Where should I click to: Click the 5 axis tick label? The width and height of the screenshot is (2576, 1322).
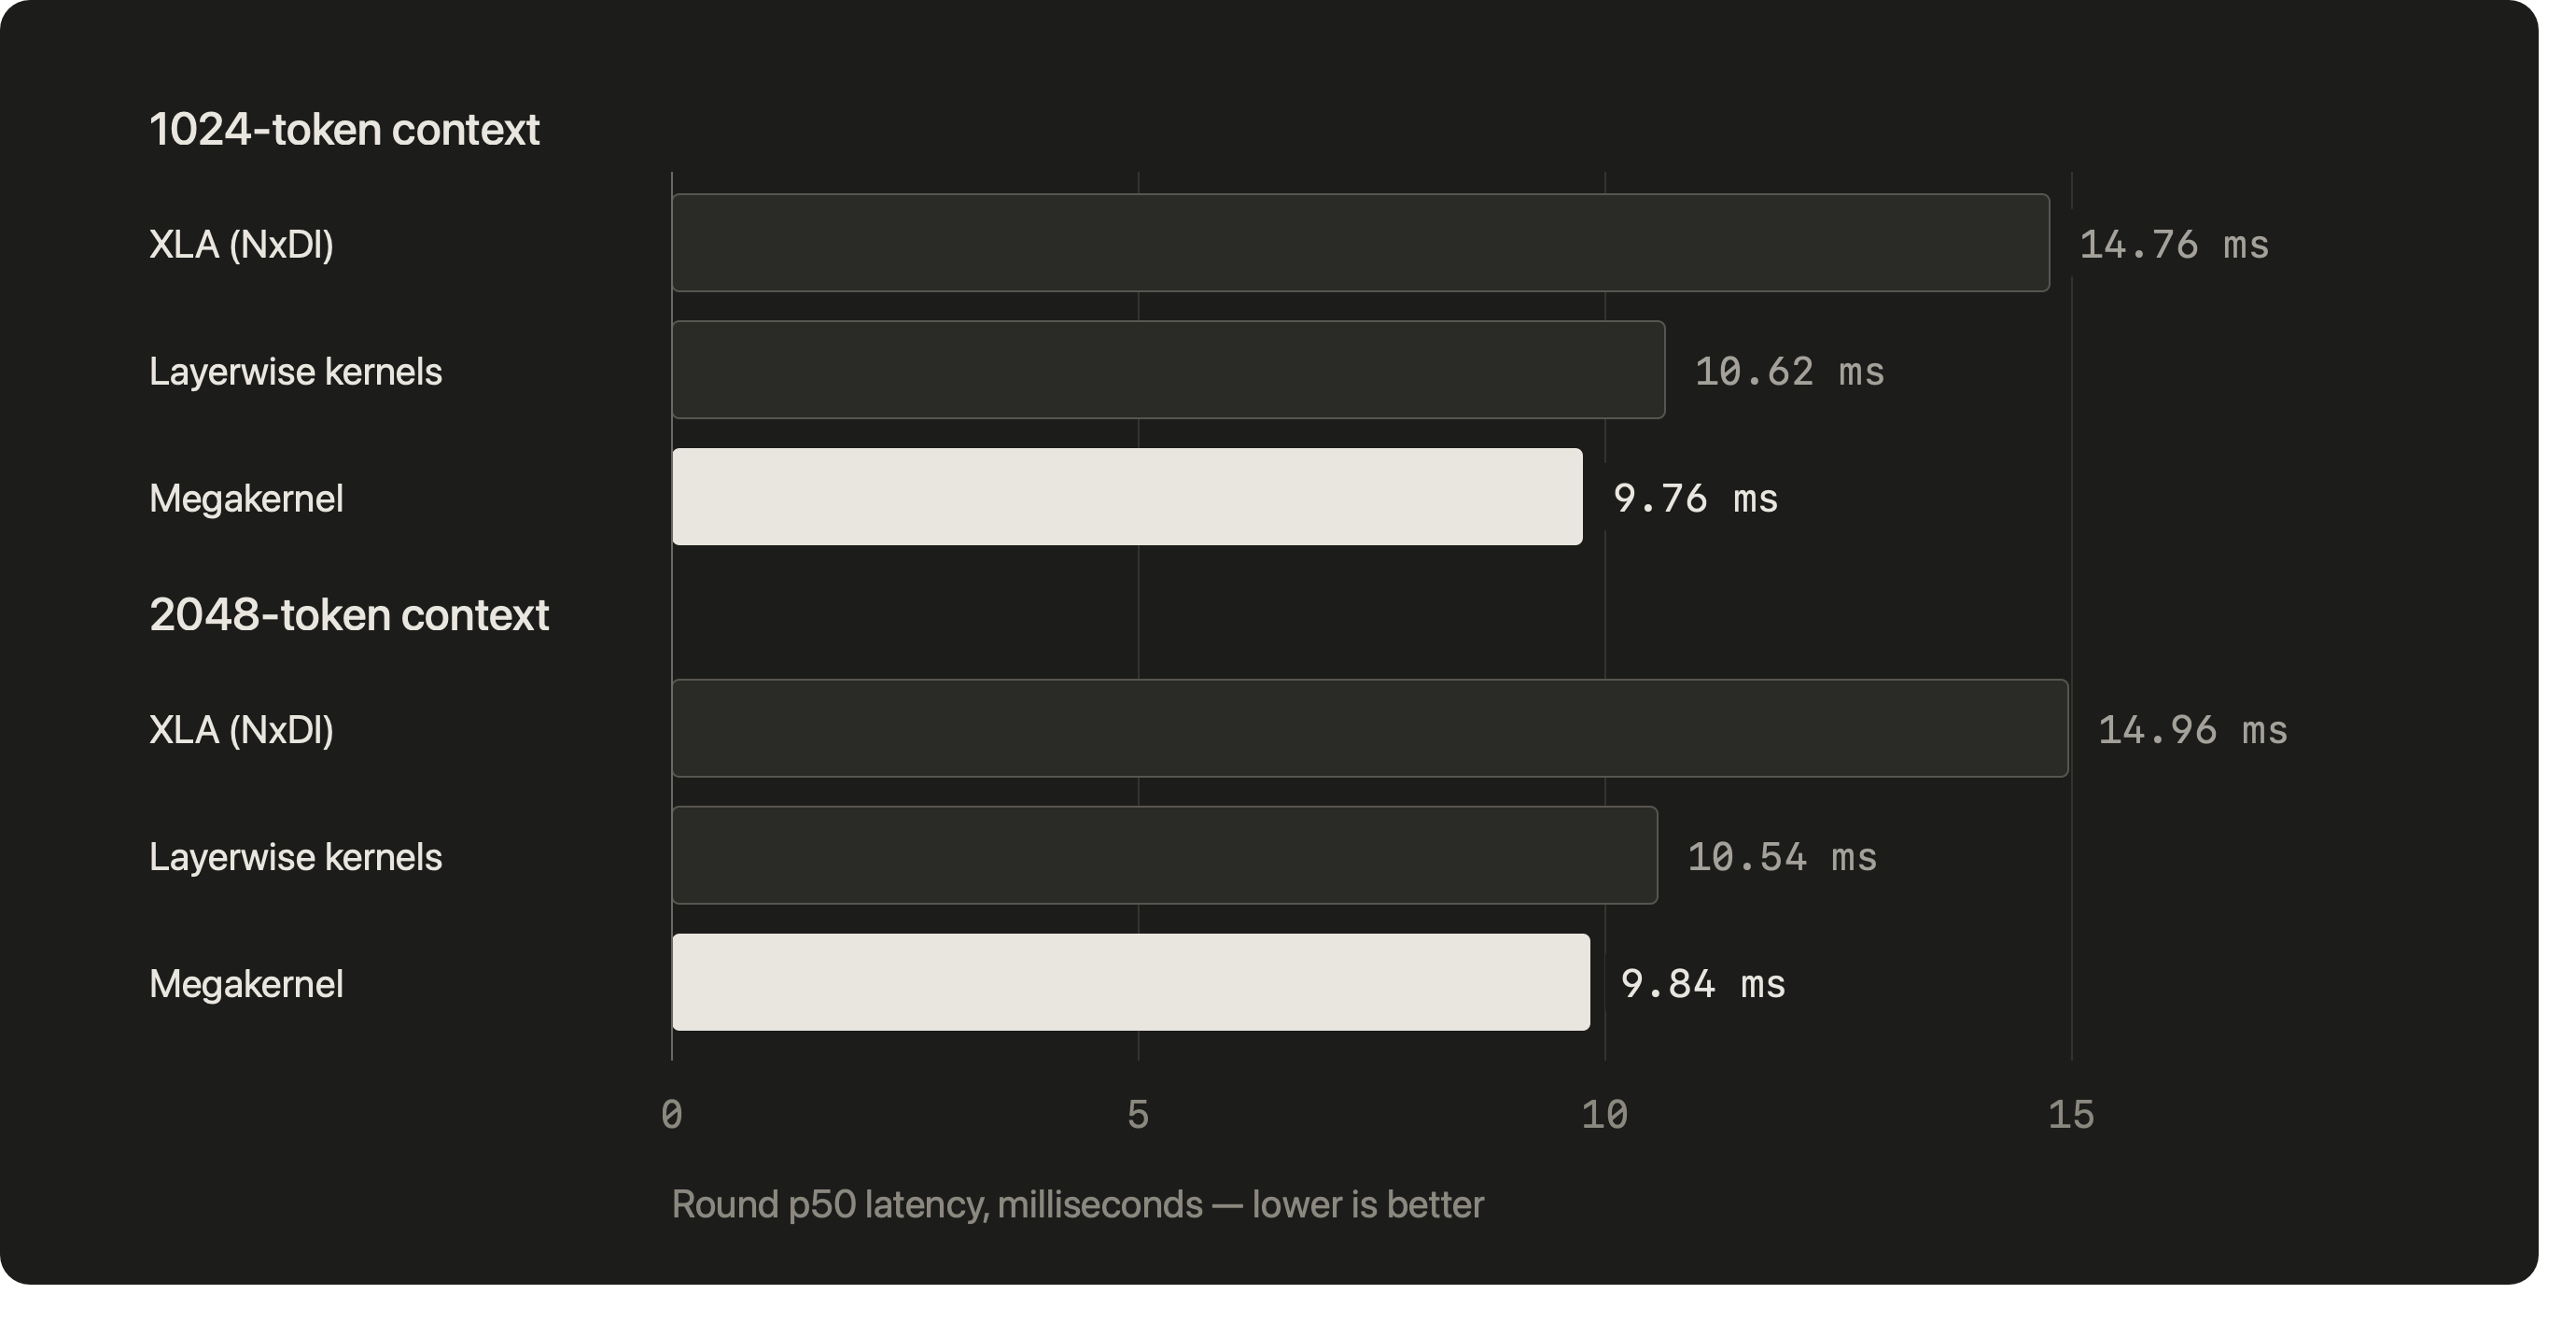pos(1138,1115)
